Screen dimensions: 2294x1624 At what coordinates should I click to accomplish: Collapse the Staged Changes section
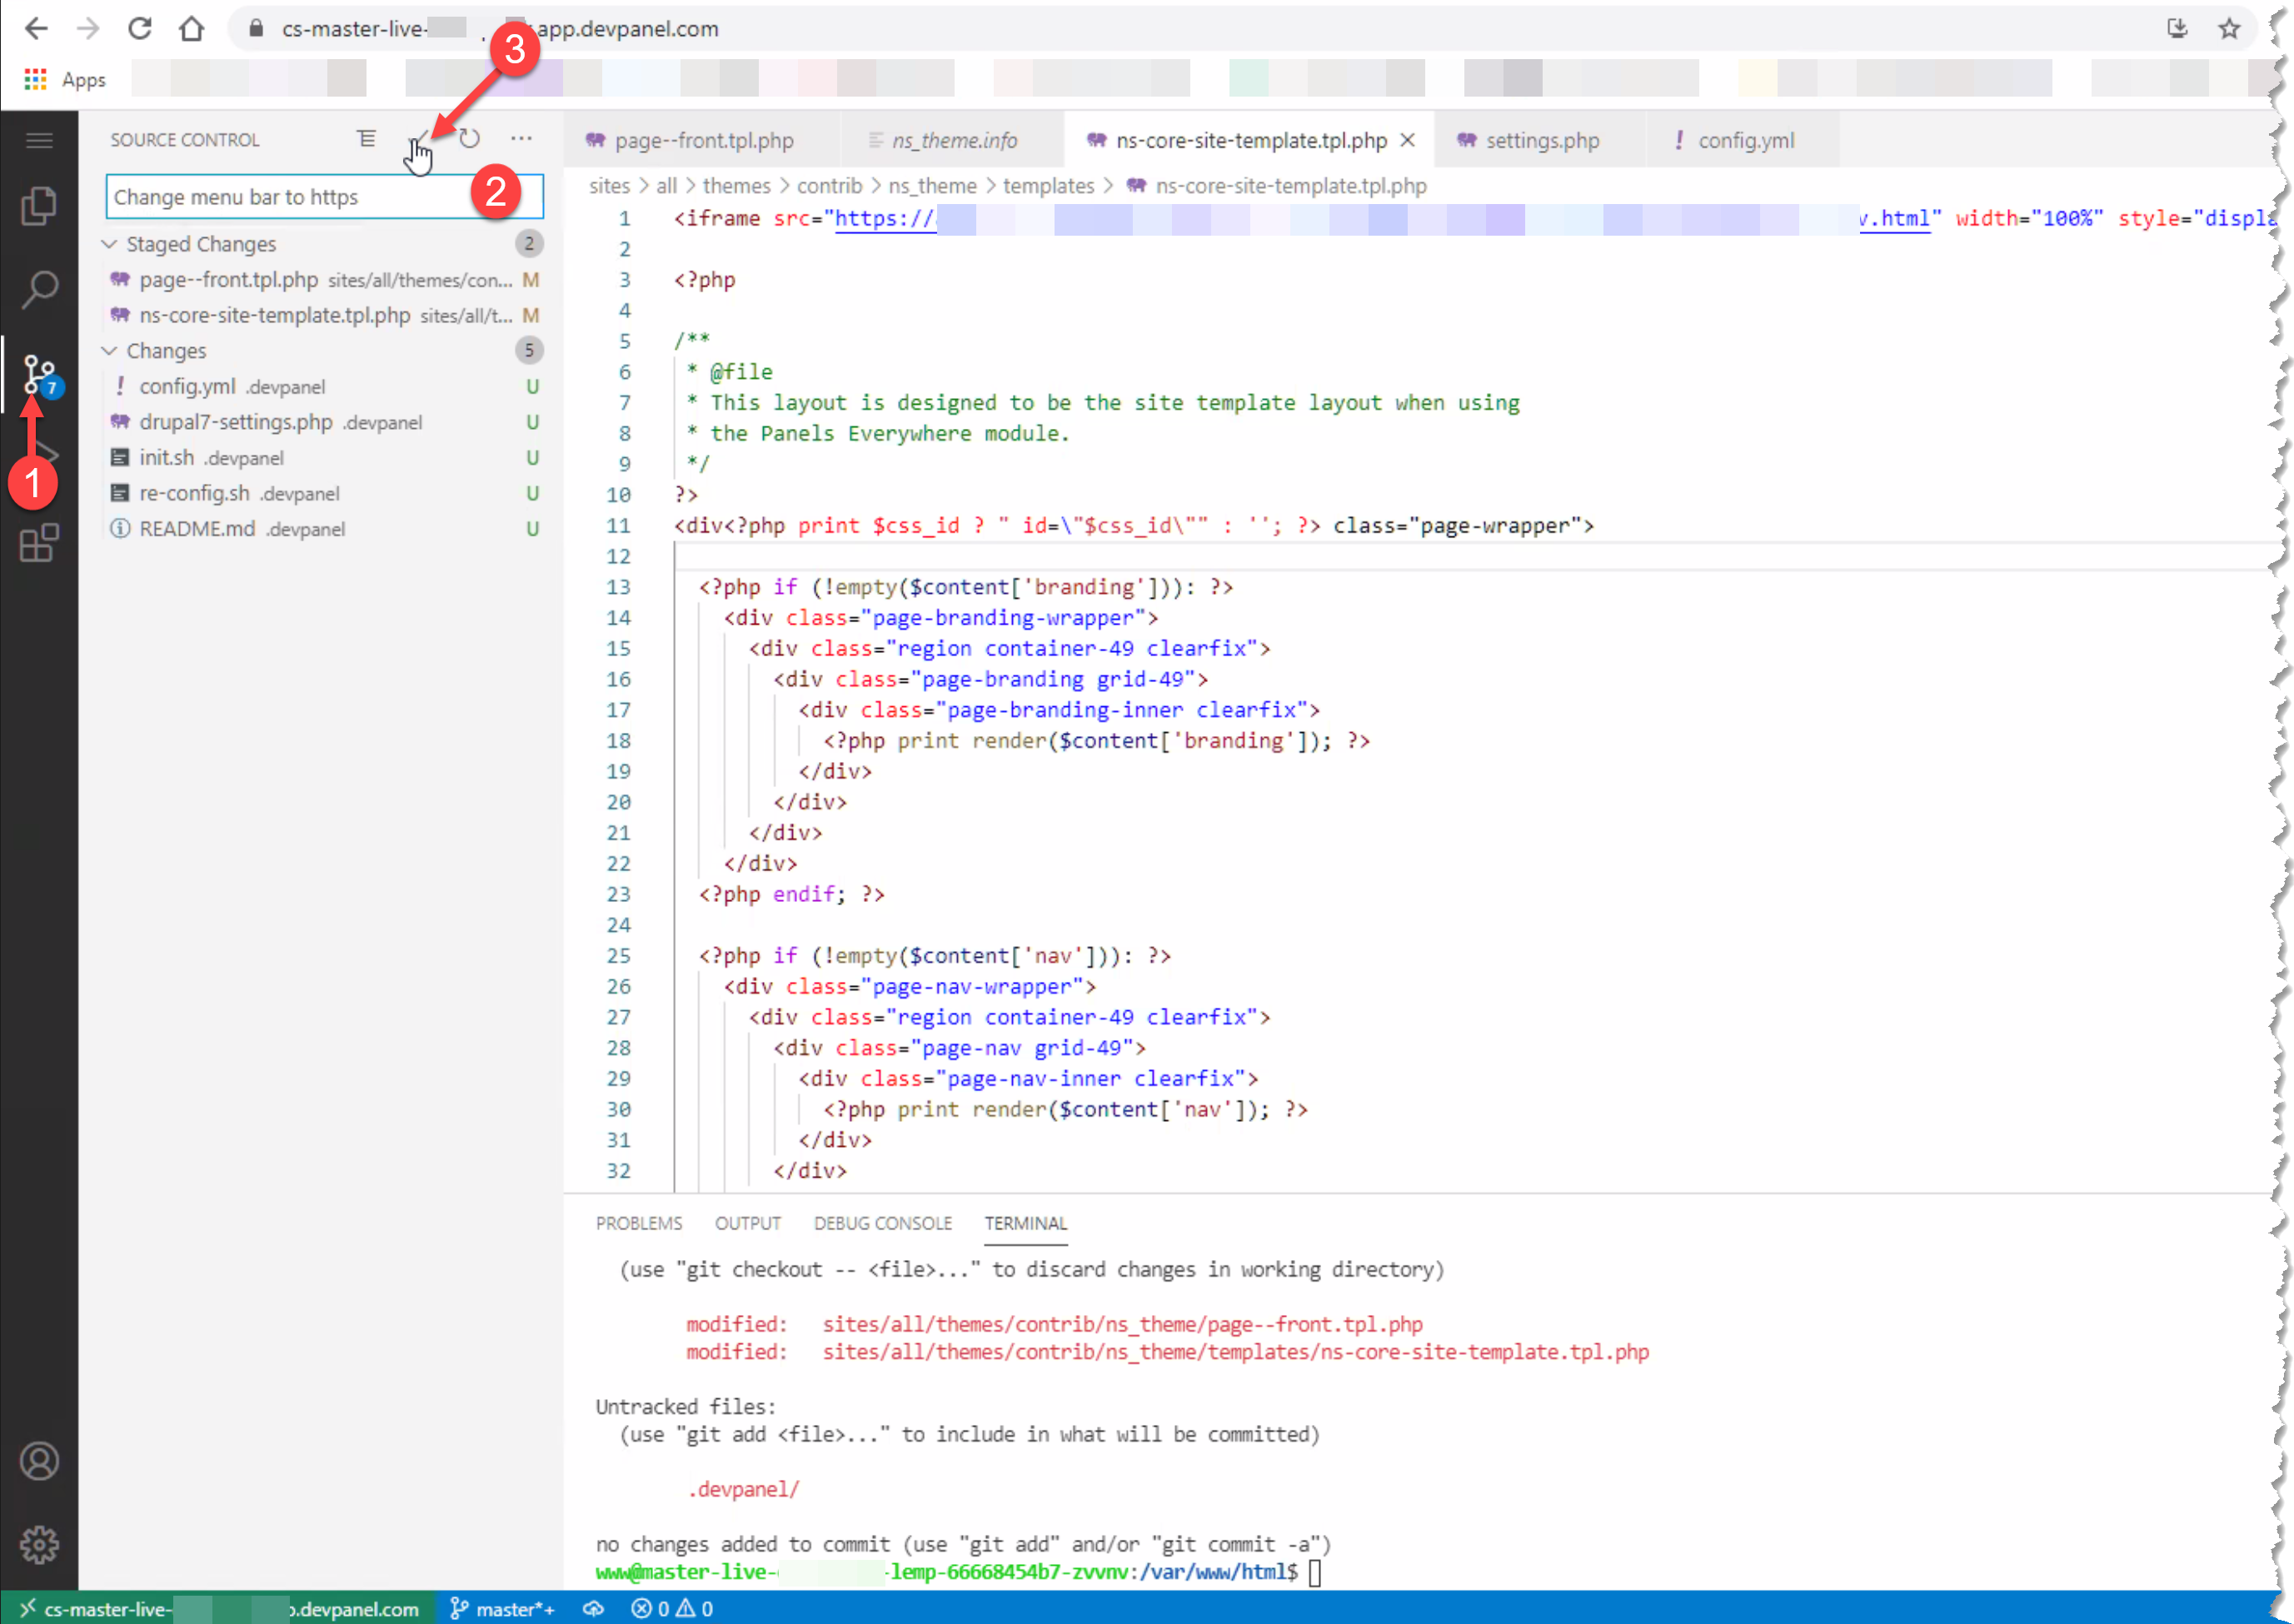point(110,243)
